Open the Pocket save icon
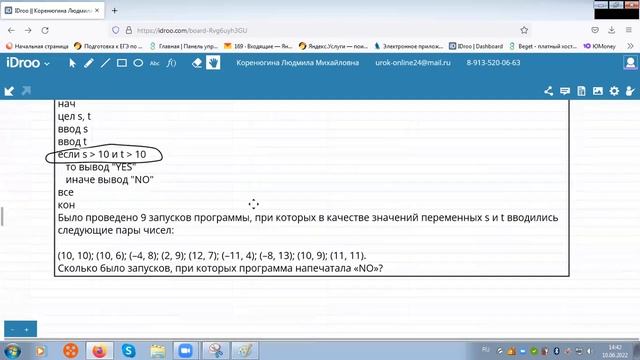 pyautogui.click(x=595, y=30)
